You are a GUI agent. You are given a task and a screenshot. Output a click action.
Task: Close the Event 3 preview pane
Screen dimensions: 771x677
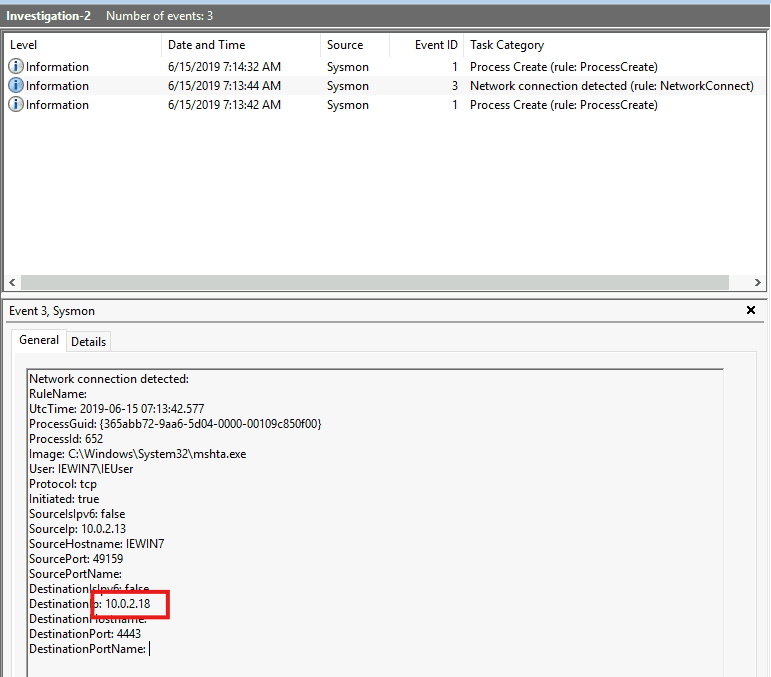tap(750, 310)
